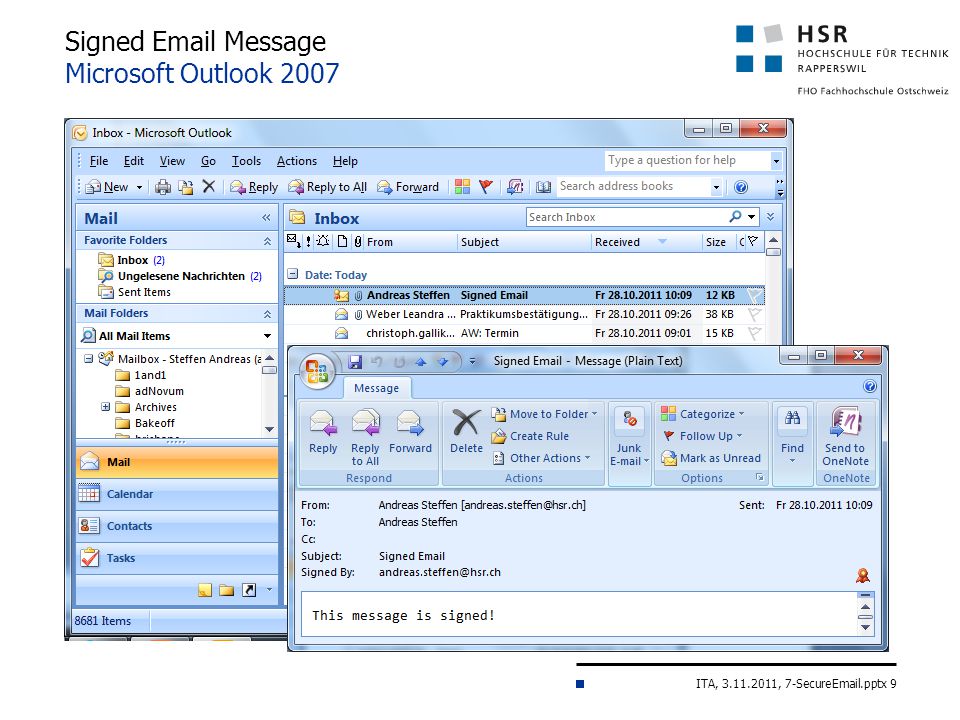
Task: Open the View menu
Action: (172, 161)
